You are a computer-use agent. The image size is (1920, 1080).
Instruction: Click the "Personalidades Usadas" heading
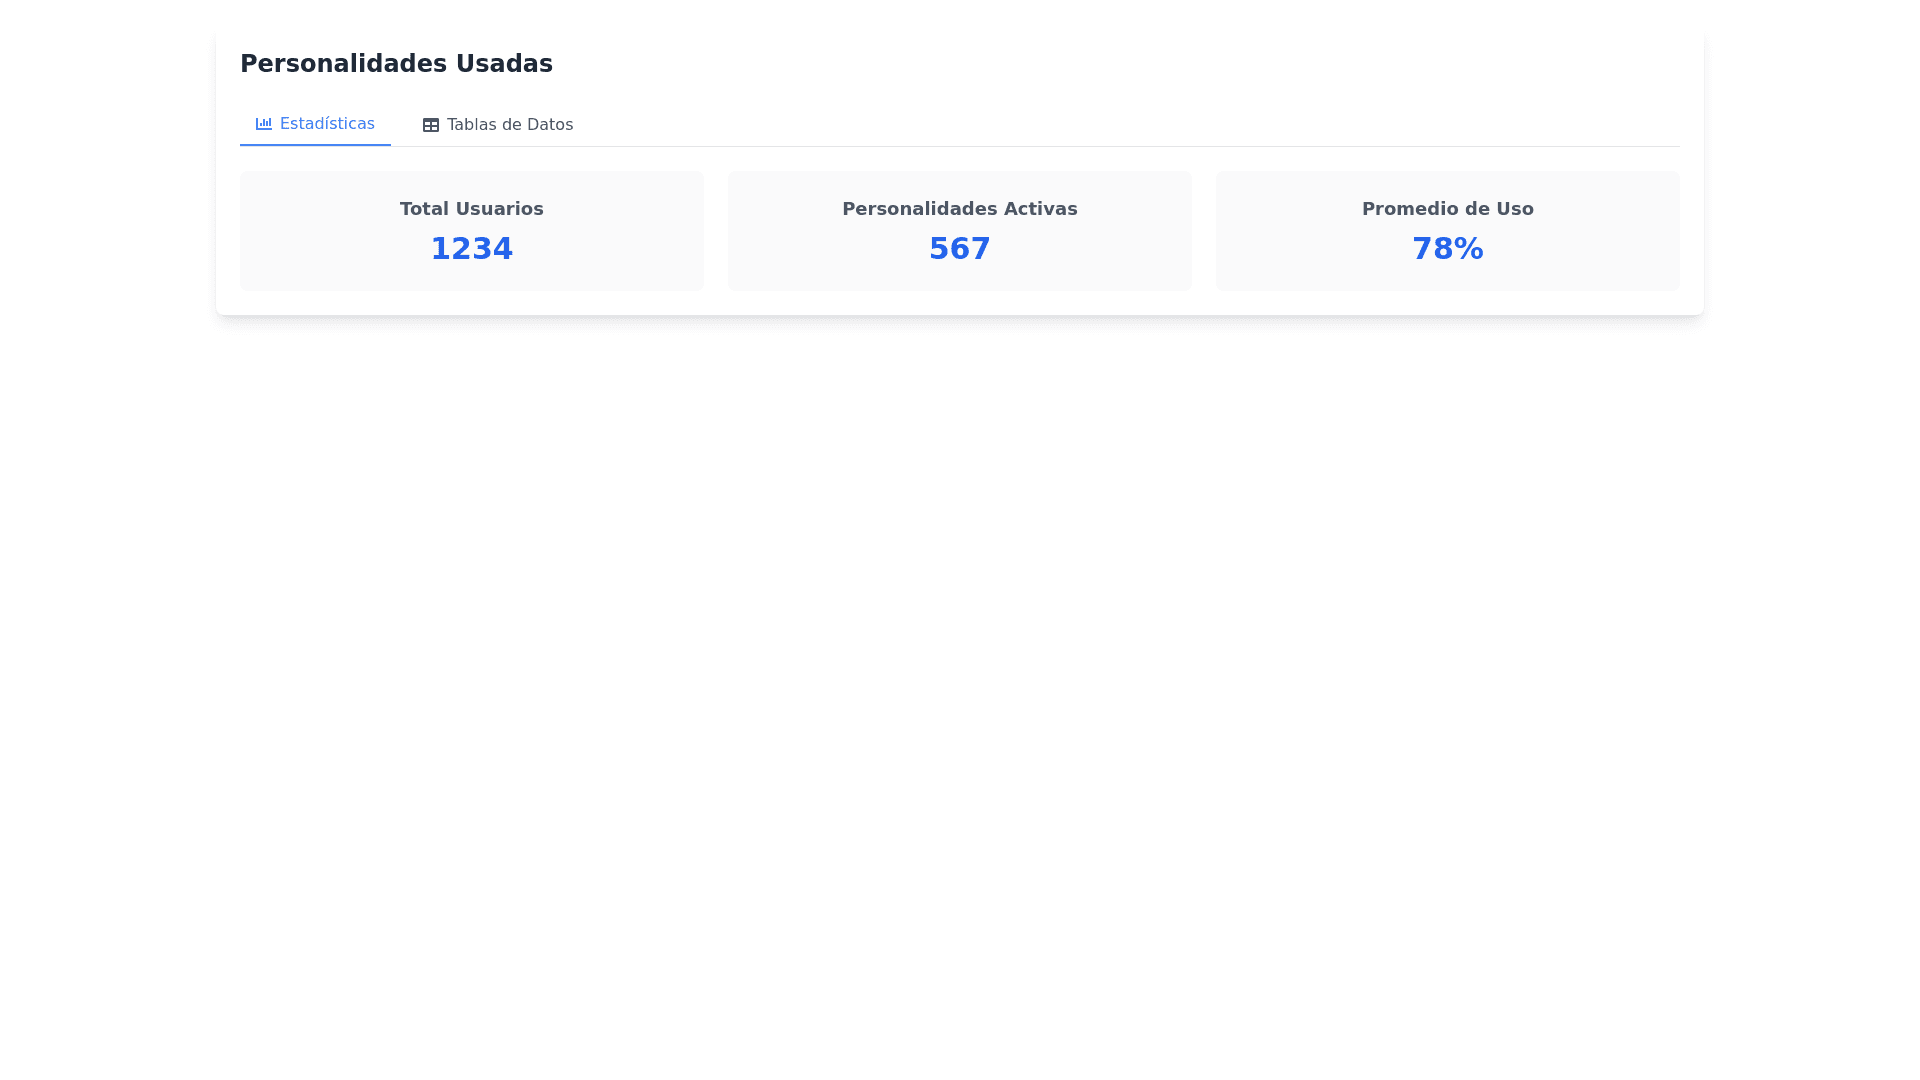tap(396, 64)
